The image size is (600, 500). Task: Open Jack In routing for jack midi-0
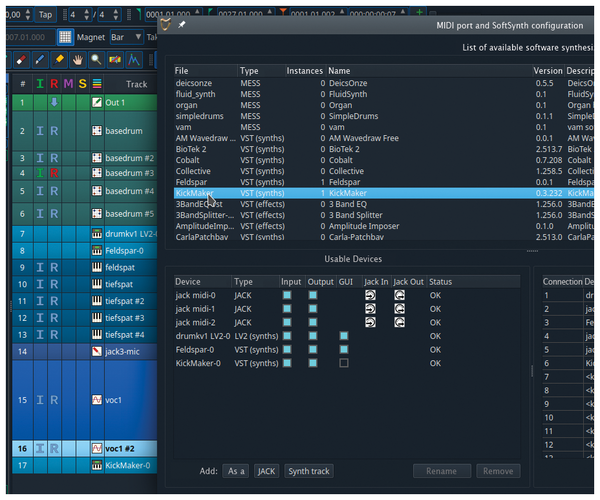370,295
